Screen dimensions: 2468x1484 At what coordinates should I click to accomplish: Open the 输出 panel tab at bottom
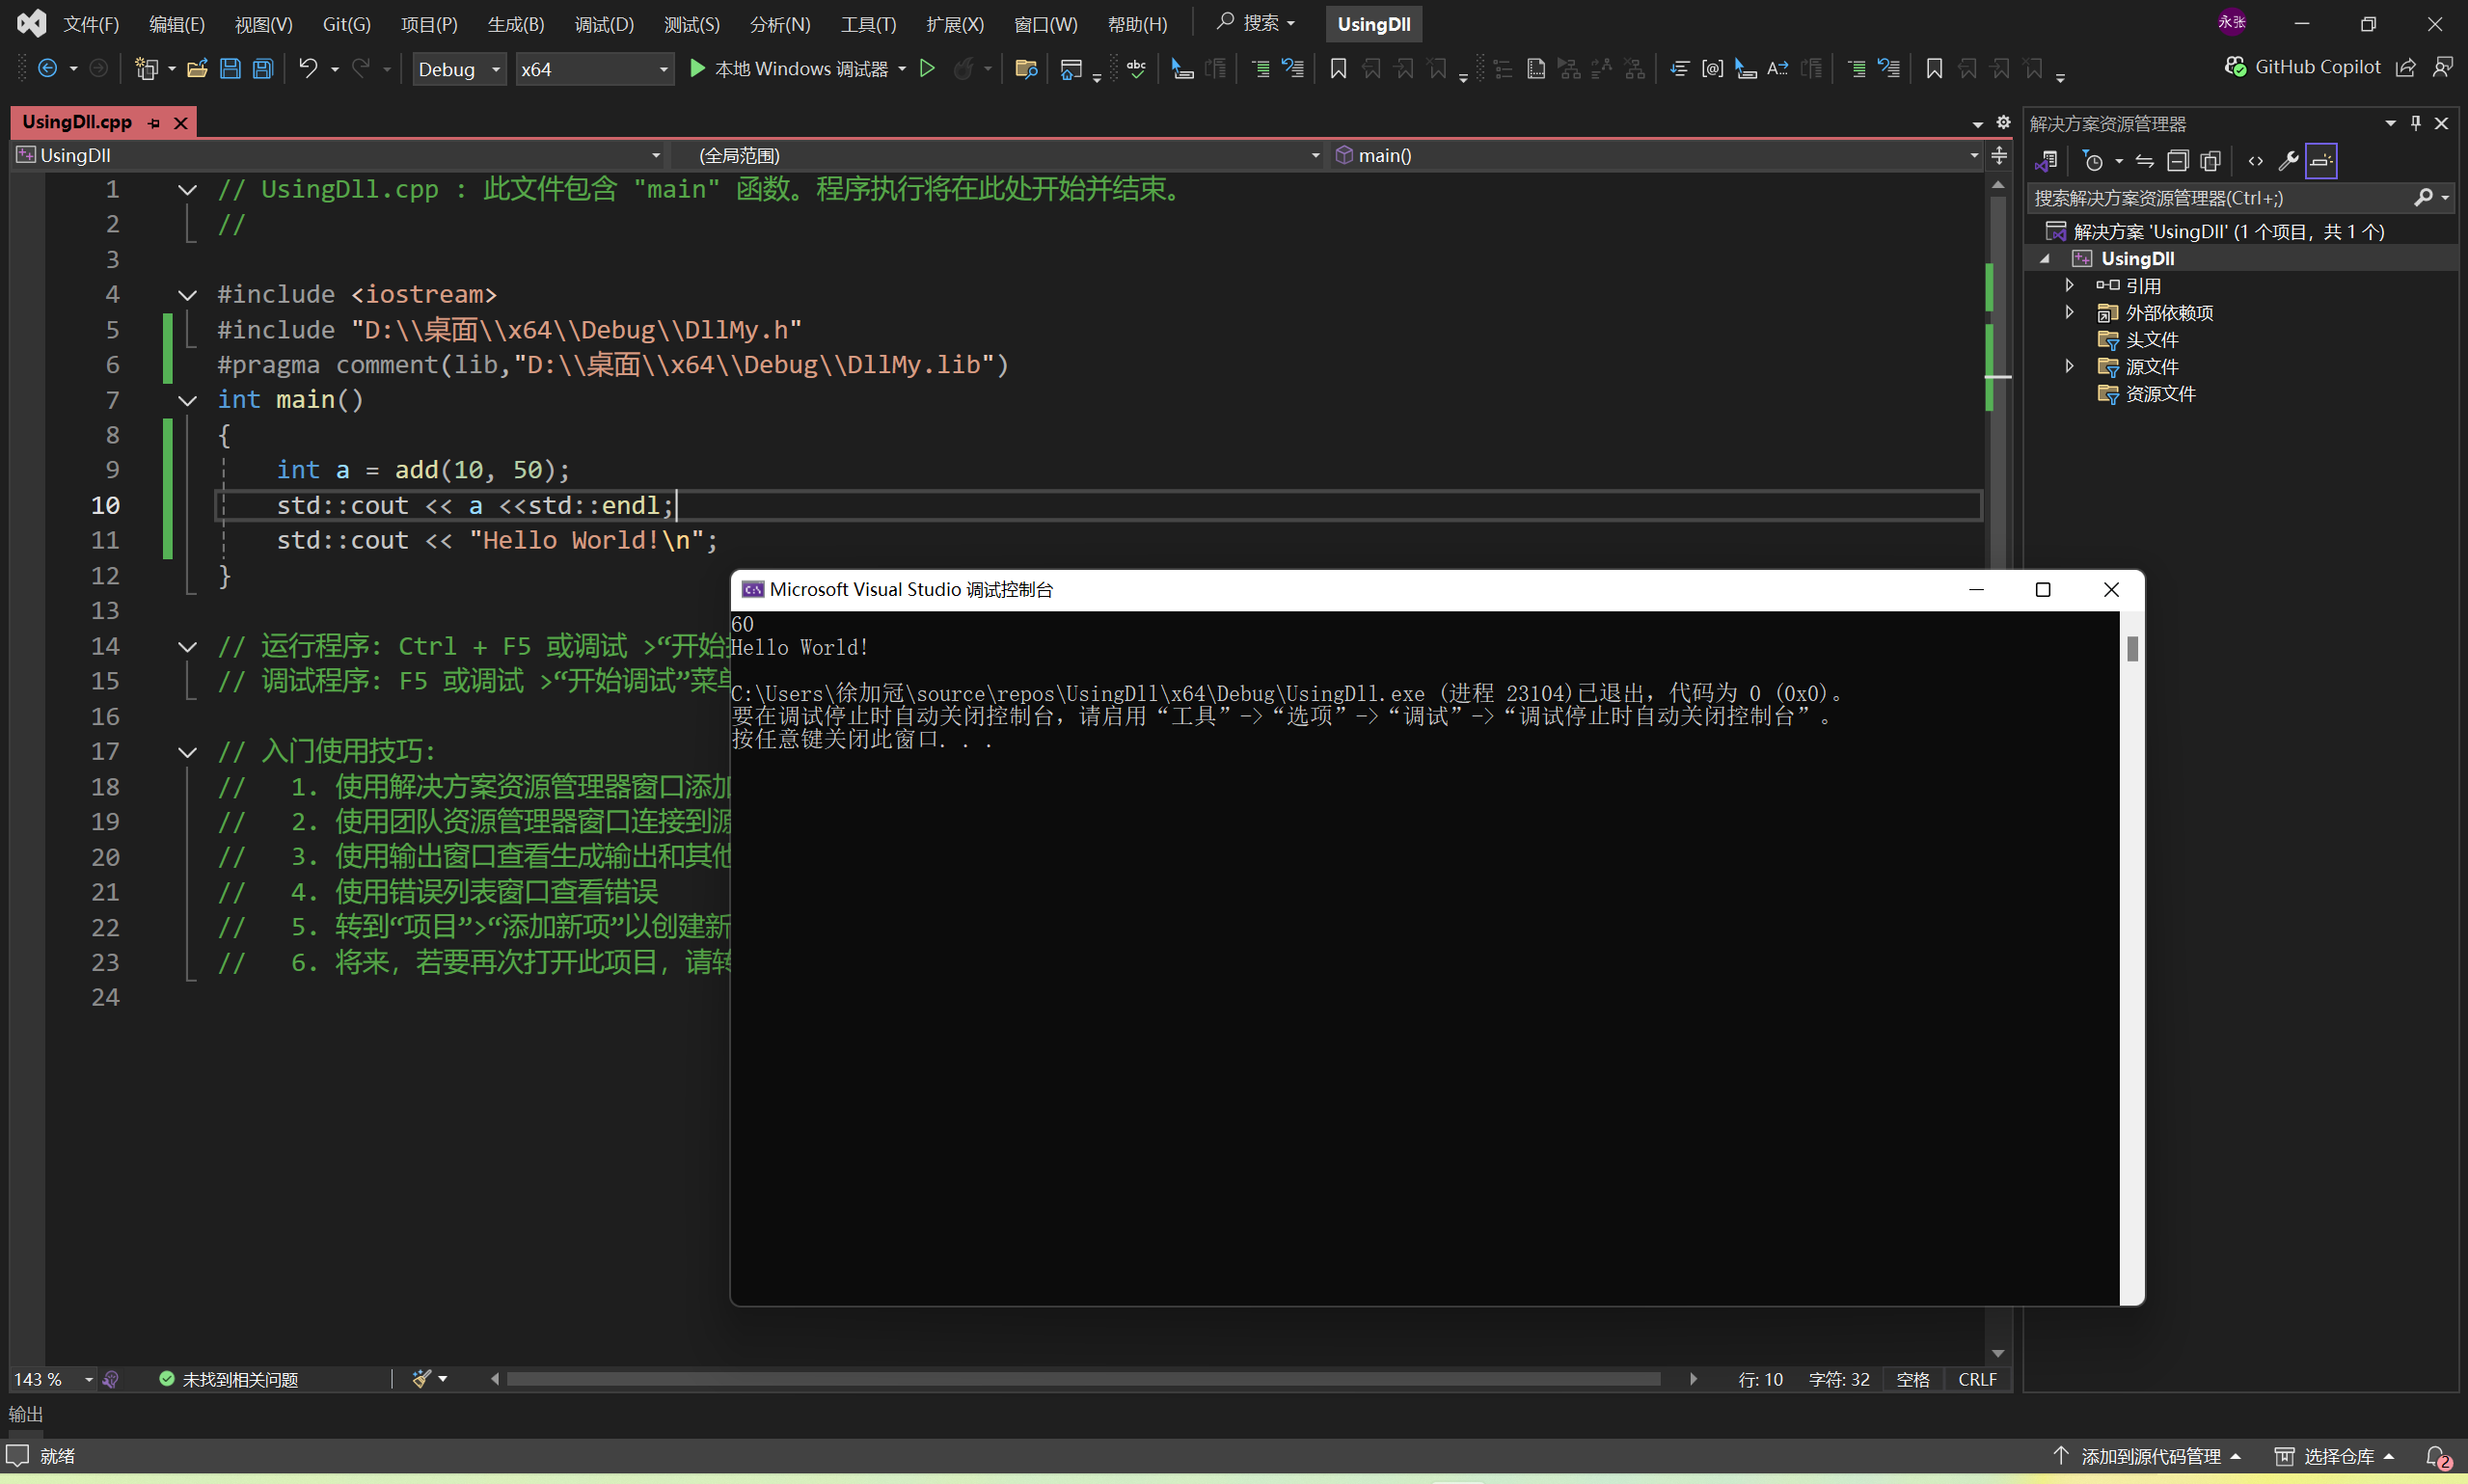coord(26,1414)
